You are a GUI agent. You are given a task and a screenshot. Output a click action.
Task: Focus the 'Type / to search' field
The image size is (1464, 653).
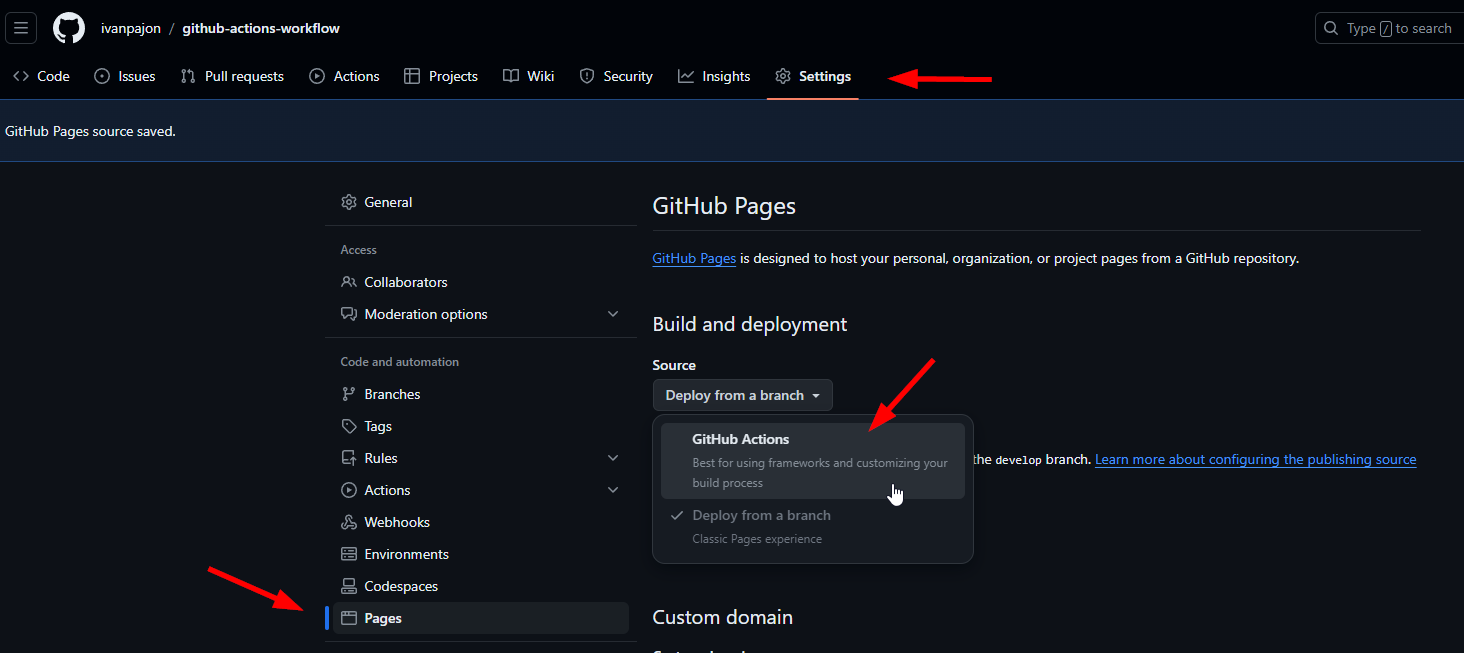tap(1390, 28)
